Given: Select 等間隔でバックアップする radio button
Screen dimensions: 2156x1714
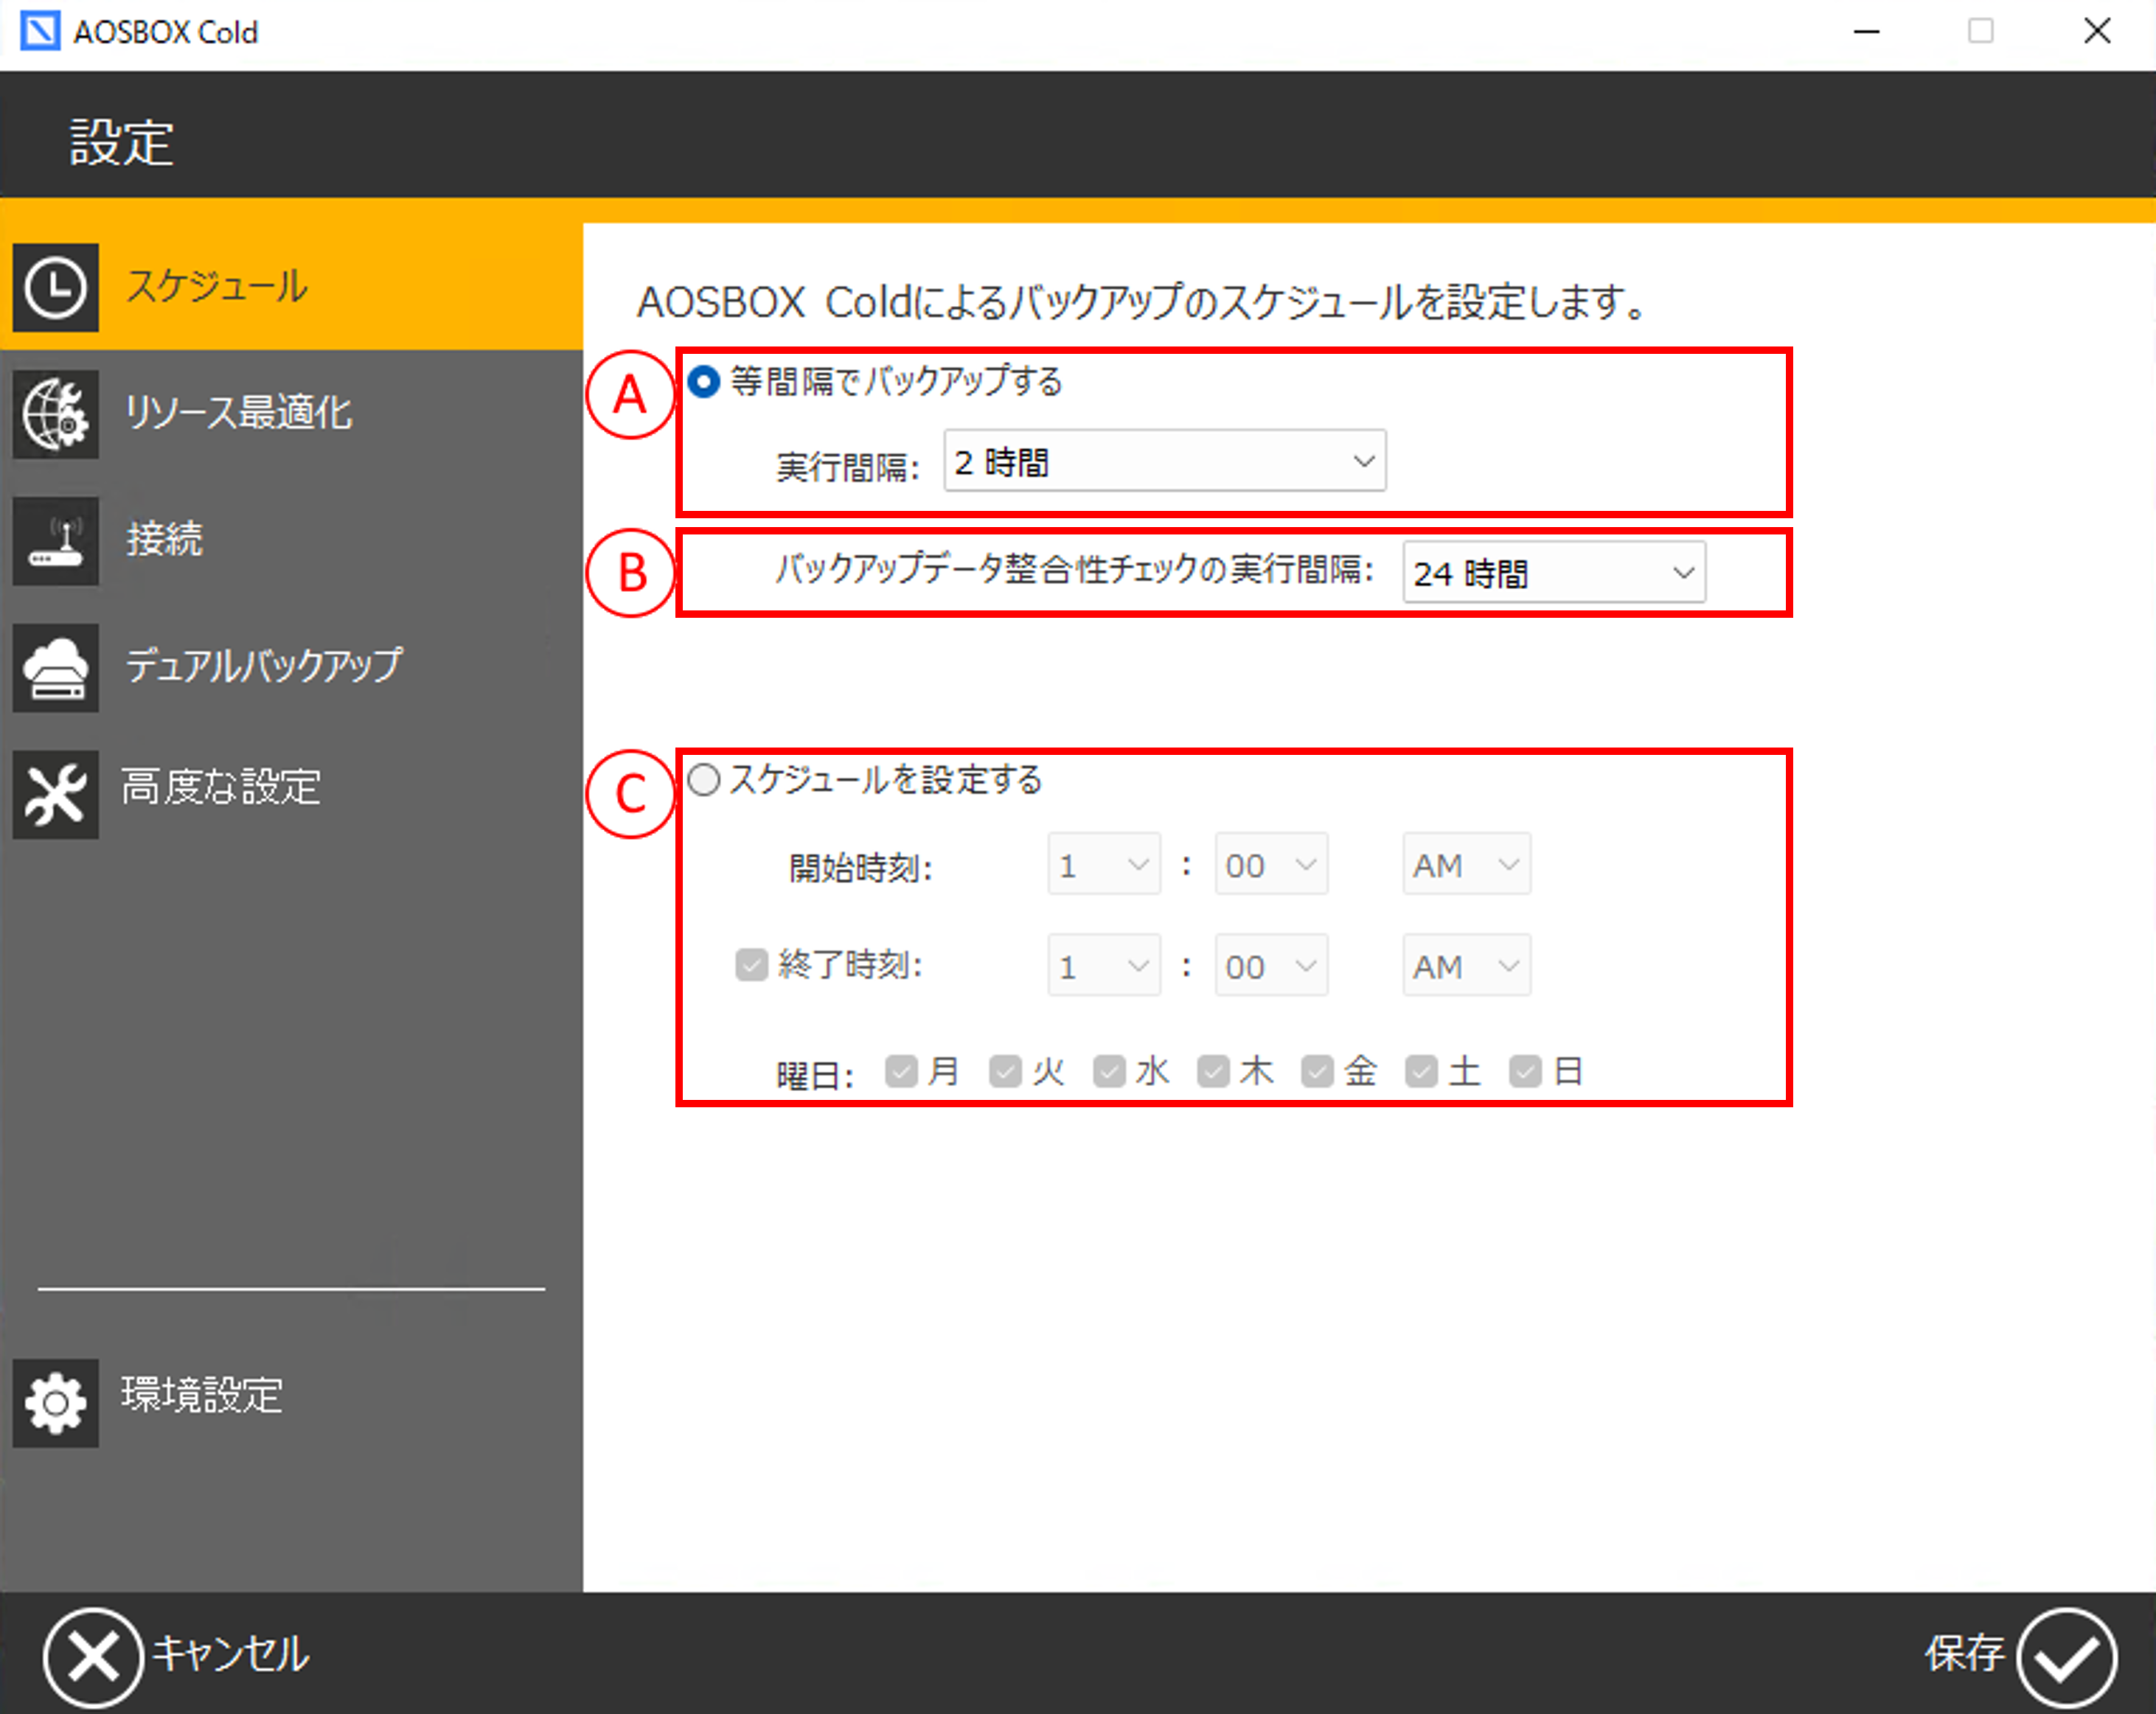Looking at the screenshot, I should [x=704, y=382].
